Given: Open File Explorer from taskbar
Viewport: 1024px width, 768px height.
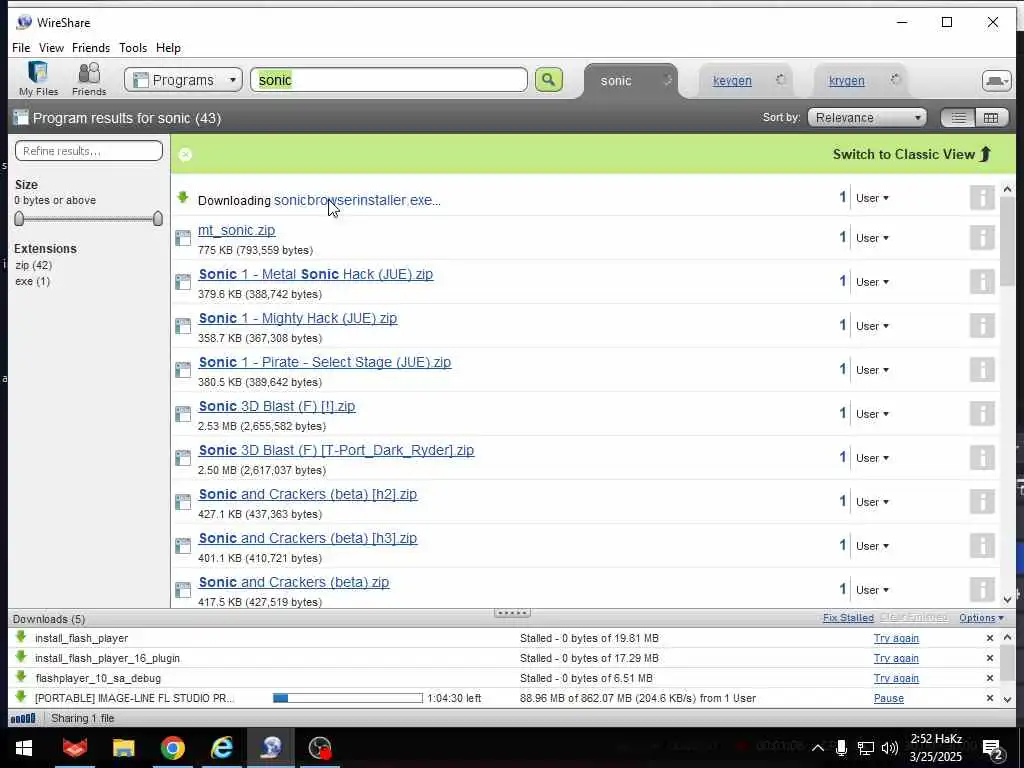Looking at the screenshot, I should [x=123, y=748].
